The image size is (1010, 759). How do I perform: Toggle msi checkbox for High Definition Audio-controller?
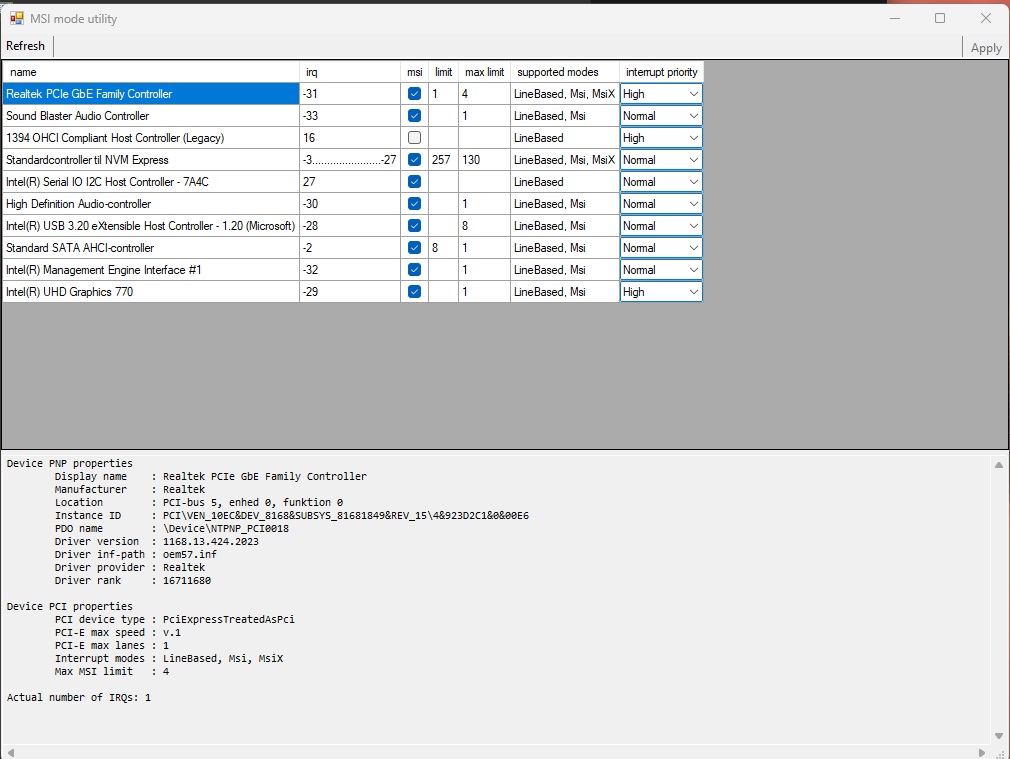414,204
